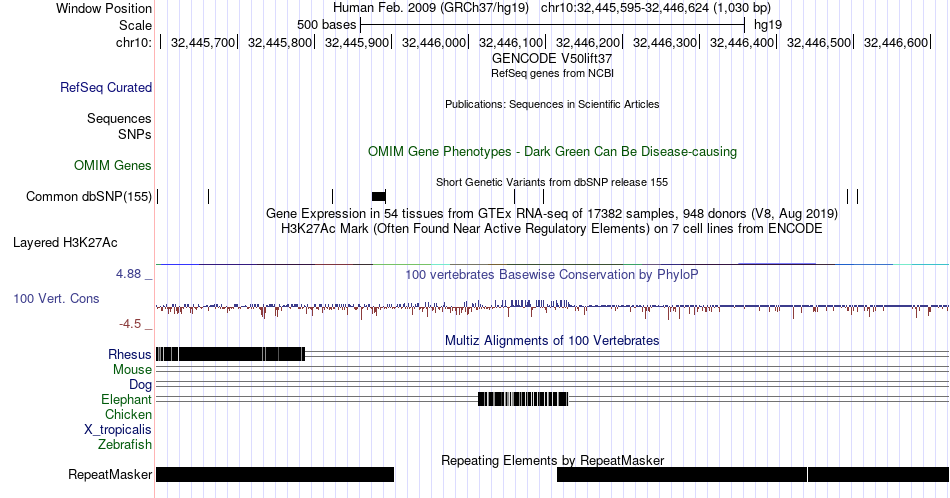Image resolution: width=950 pixels, height=498 pixels.
Task: Select the Layered H3K27Ac track label
Action: (x=65, y=243)
